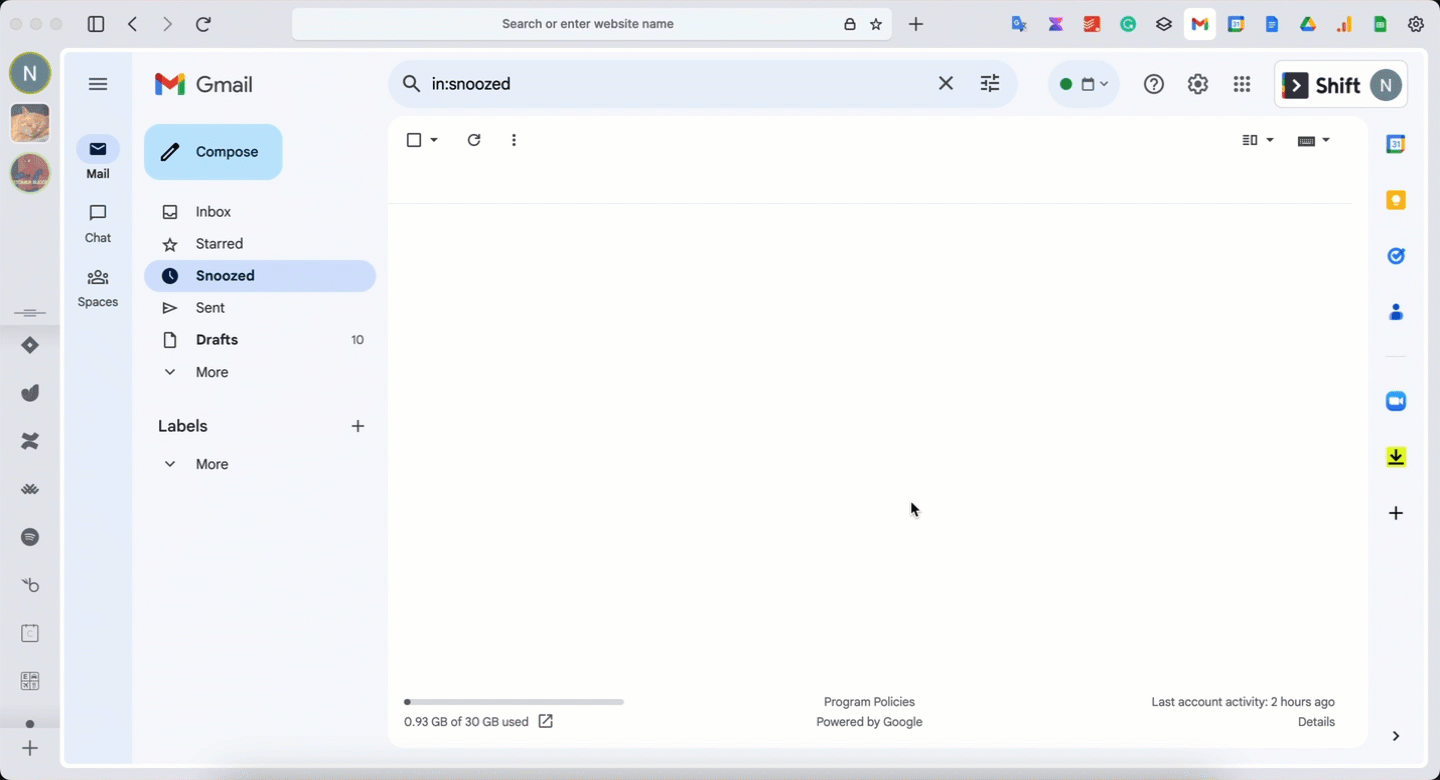Open the input tools keyboard dropdown
The width and height of the screenshot is (1440, 780).
(x=1314, y=140)
